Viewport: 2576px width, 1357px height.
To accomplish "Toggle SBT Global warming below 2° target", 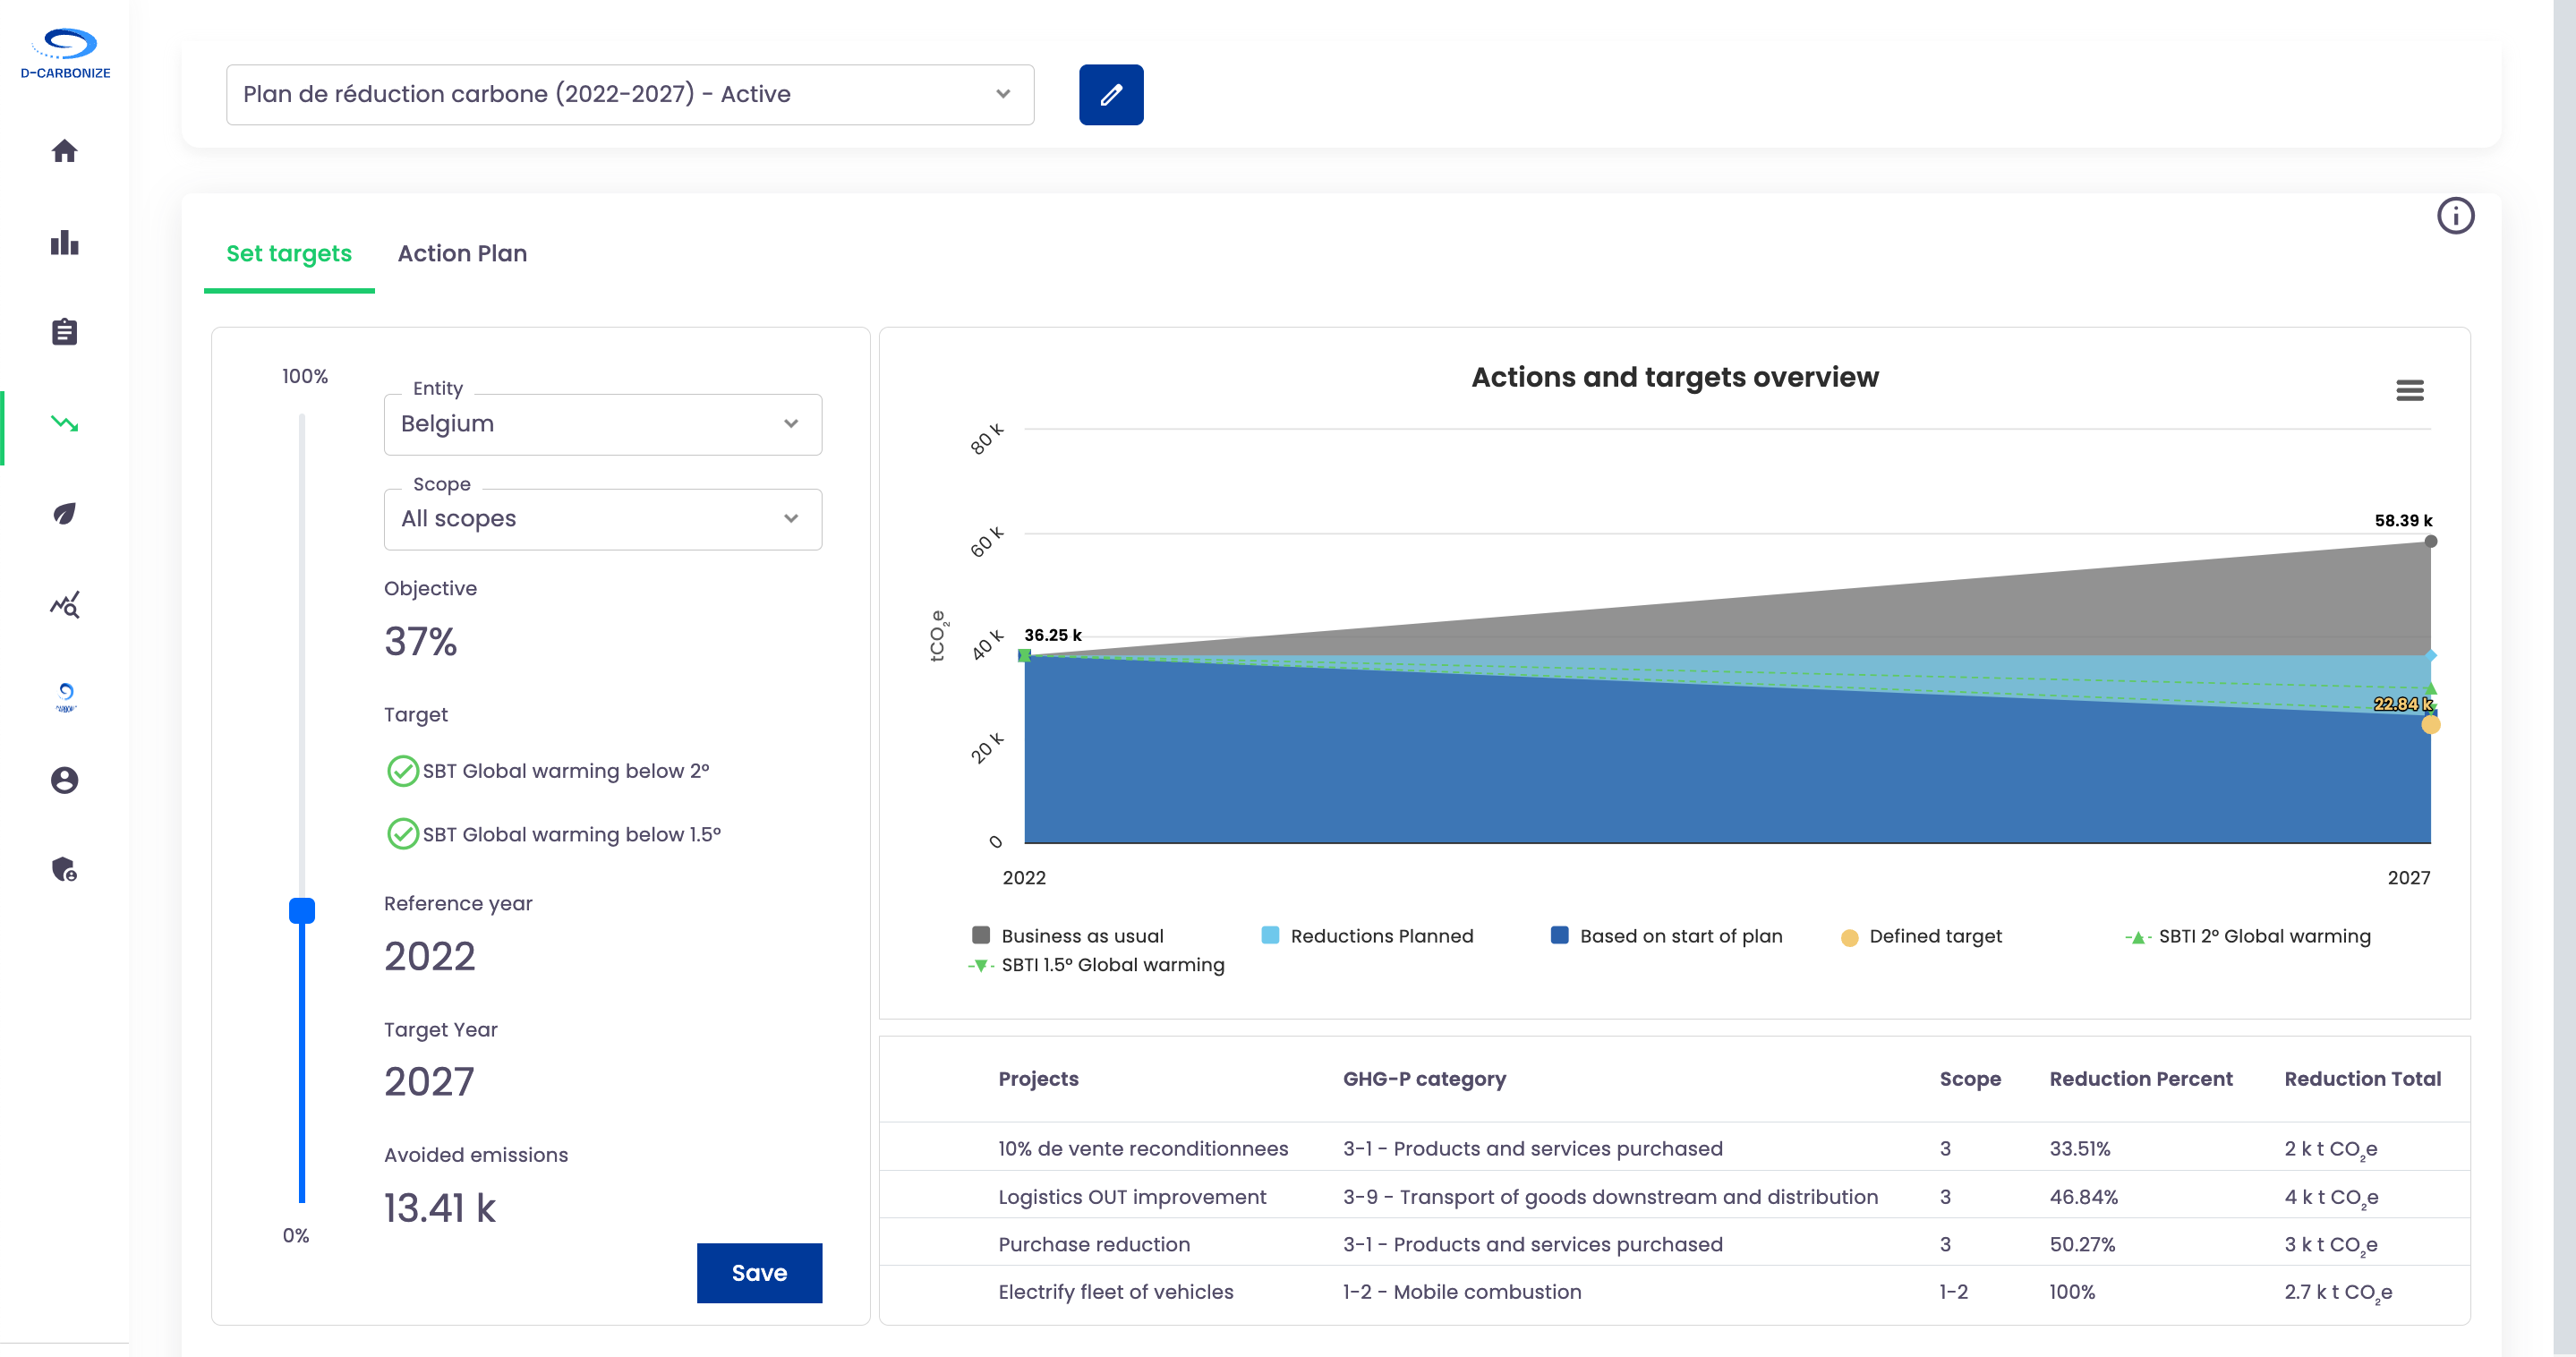I will pos(402,771).
